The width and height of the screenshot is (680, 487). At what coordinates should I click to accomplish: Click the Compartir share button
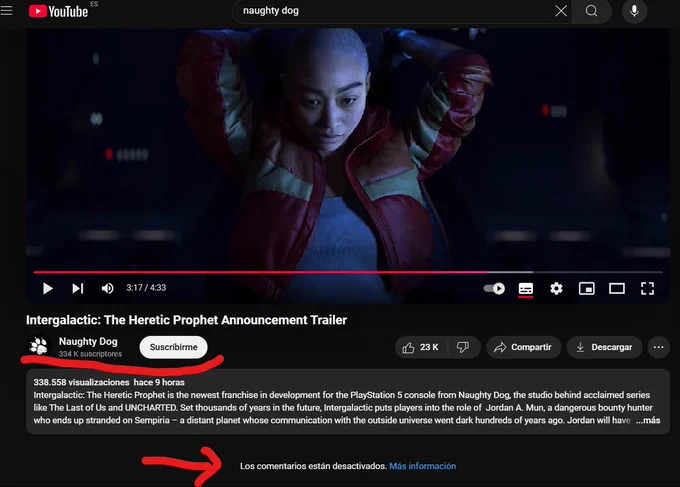click(523, 347)
